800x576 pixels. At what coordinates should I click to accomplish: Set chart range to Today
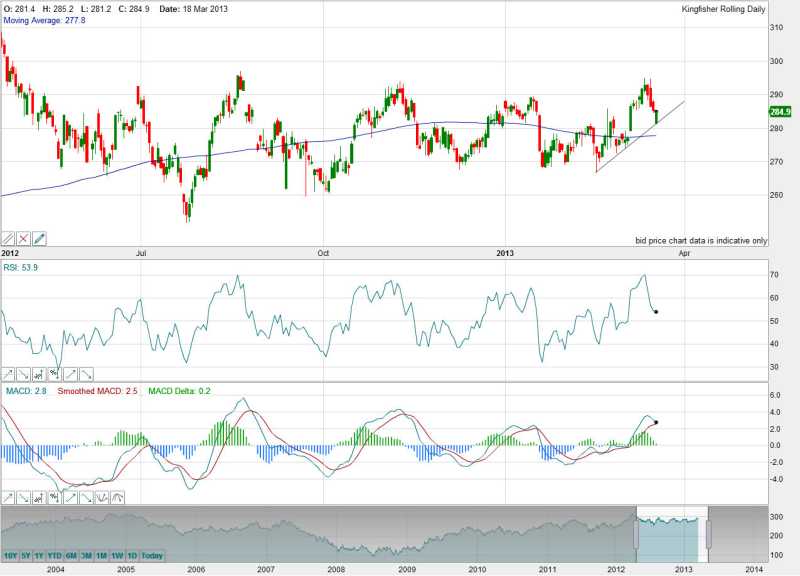click(152, 556)
